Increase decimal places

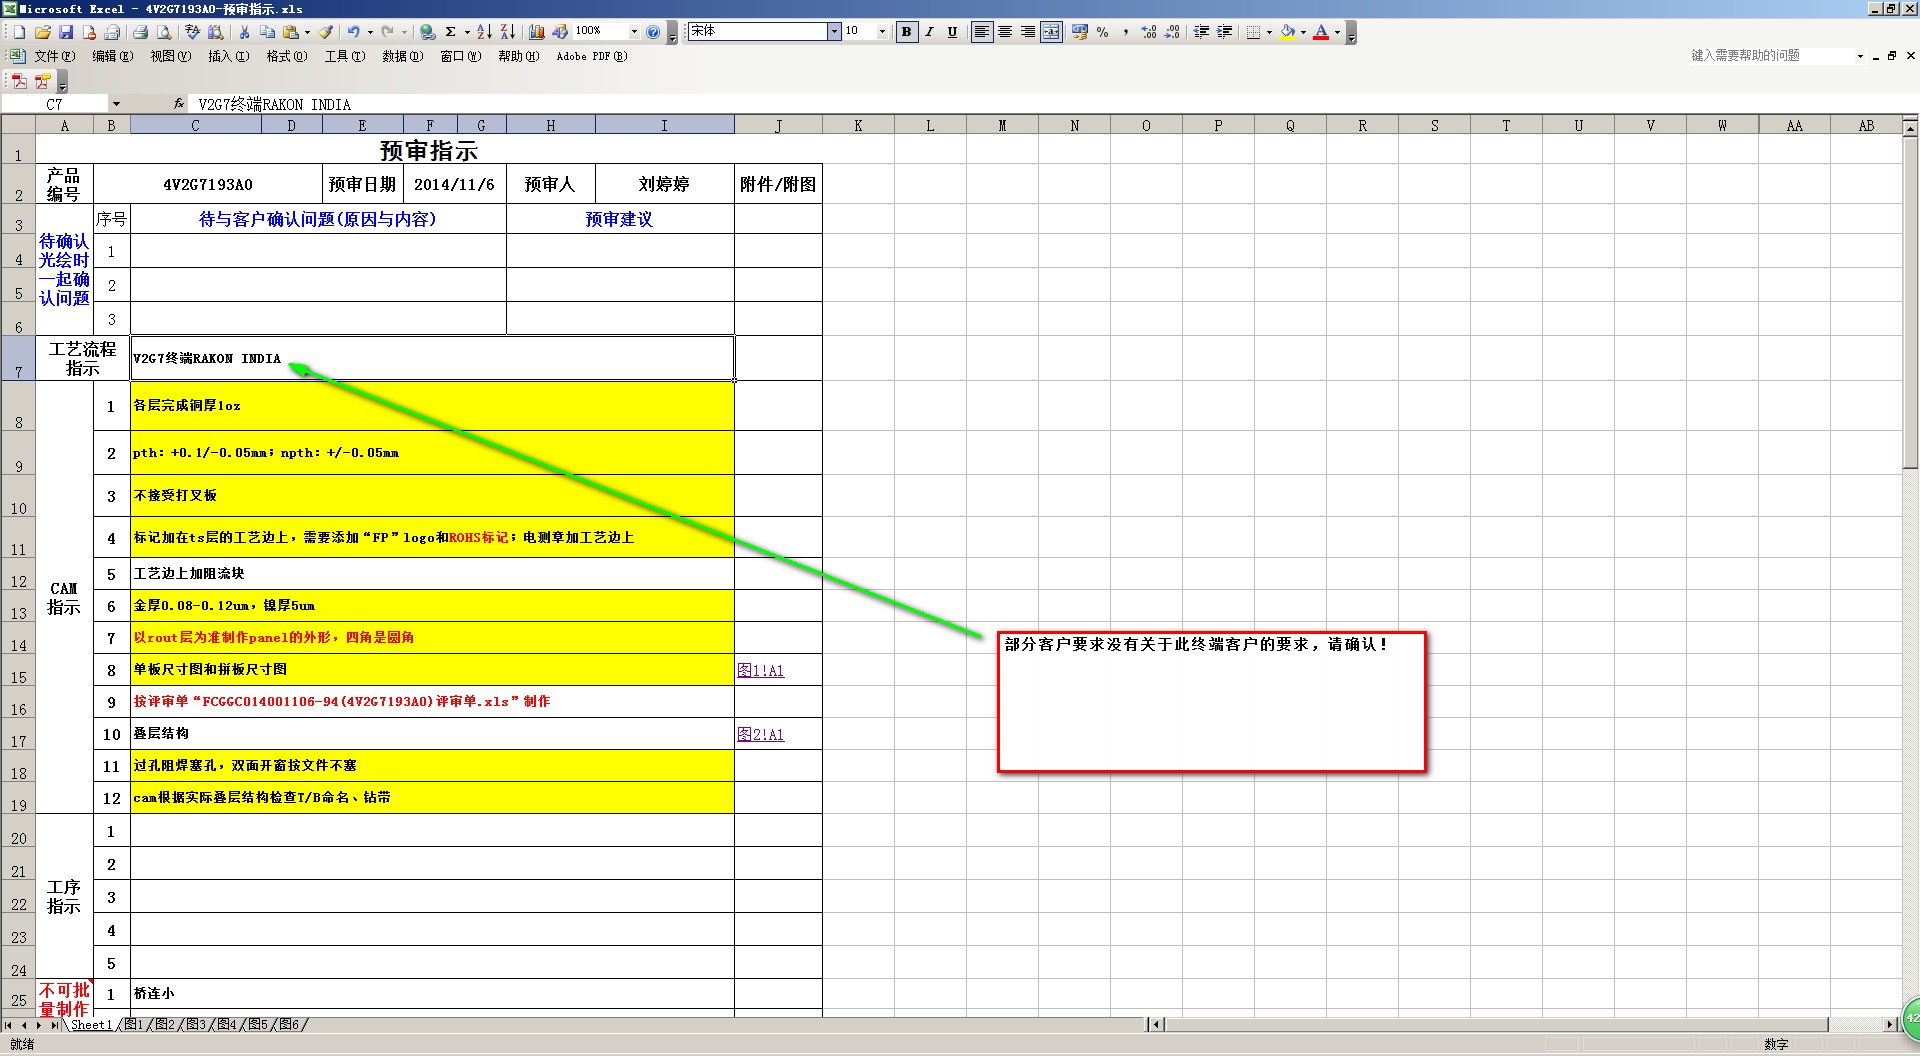pyautogui.click(x=1150, y=32)
